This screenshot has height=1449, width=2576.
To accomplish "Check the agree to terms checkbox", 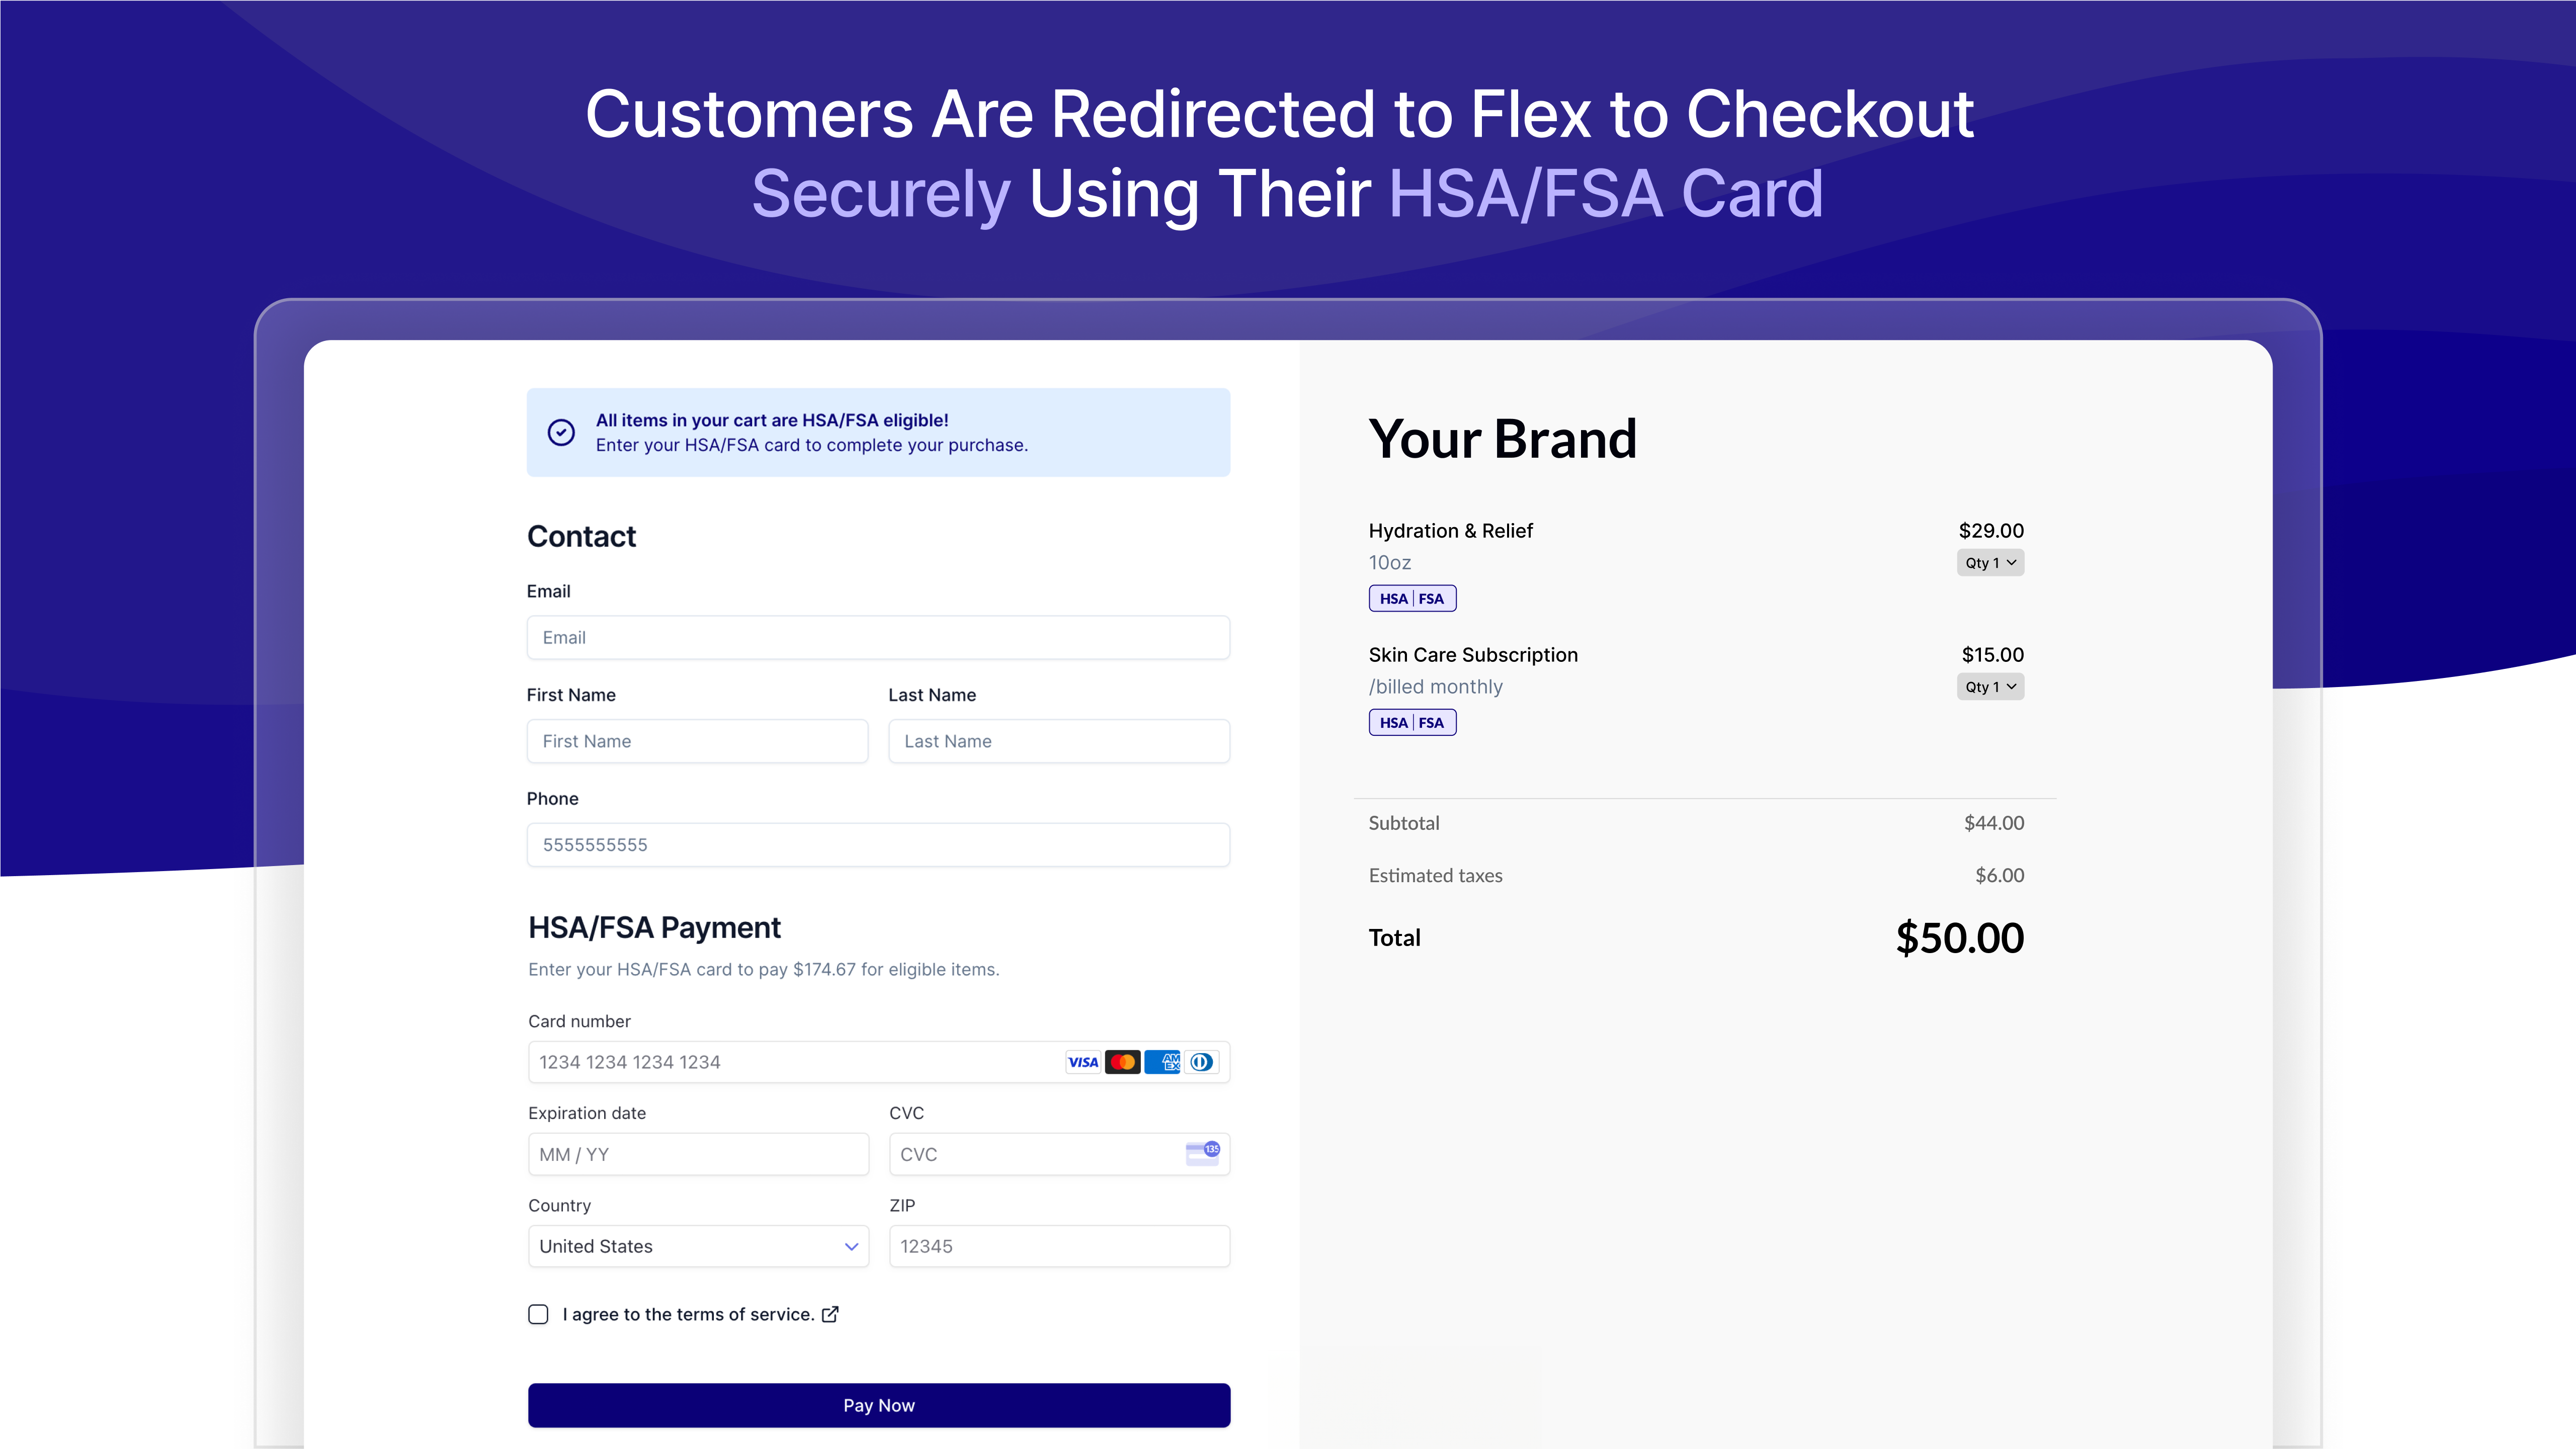I will click(x=538, y=1314).
